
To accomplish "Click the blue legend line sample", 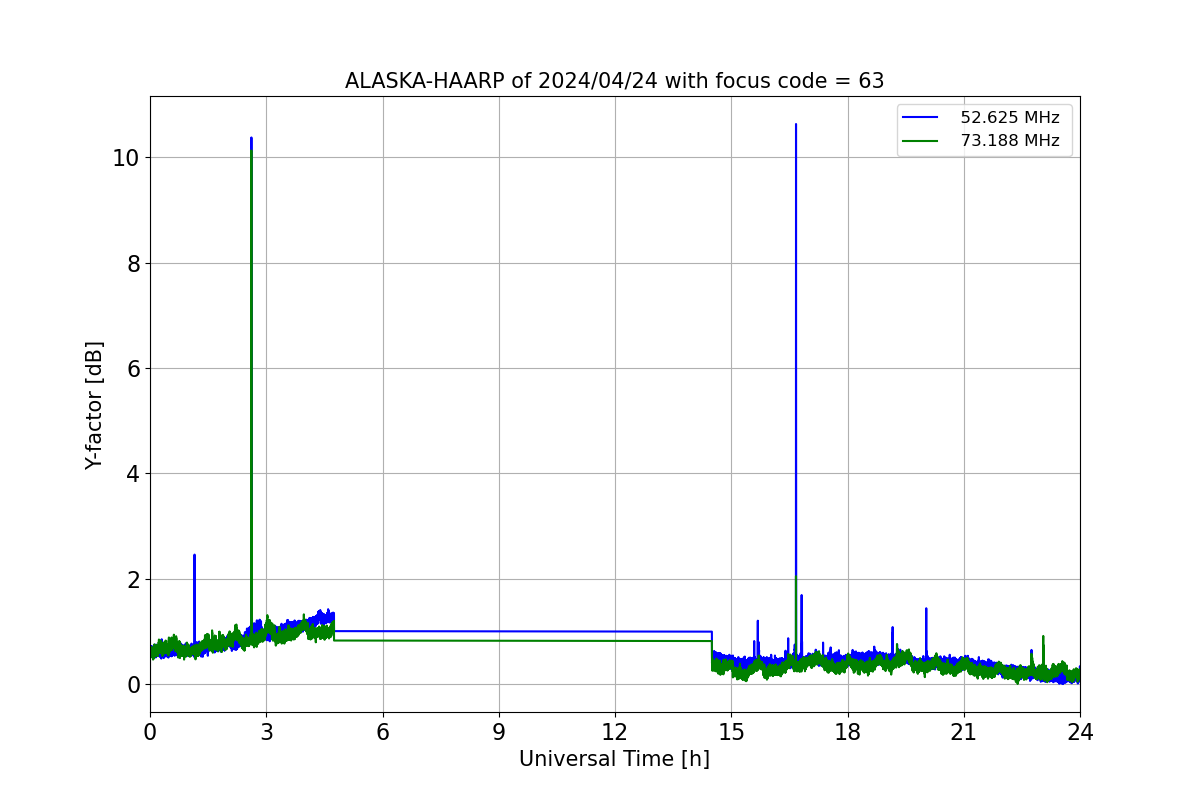I will [x=920, y=118].
